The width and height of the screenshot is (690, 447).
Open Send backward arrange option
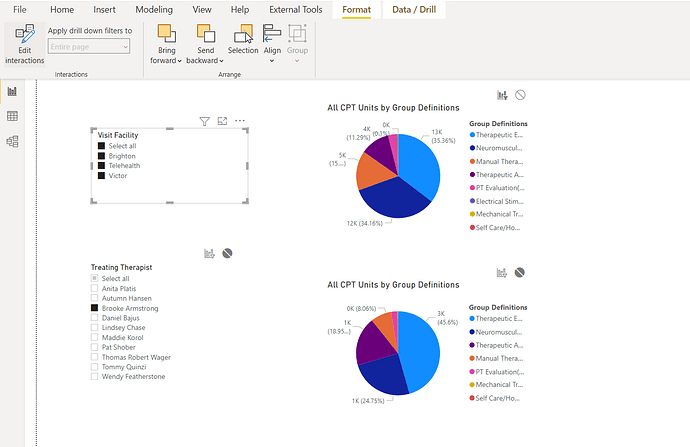pos(205,44)
